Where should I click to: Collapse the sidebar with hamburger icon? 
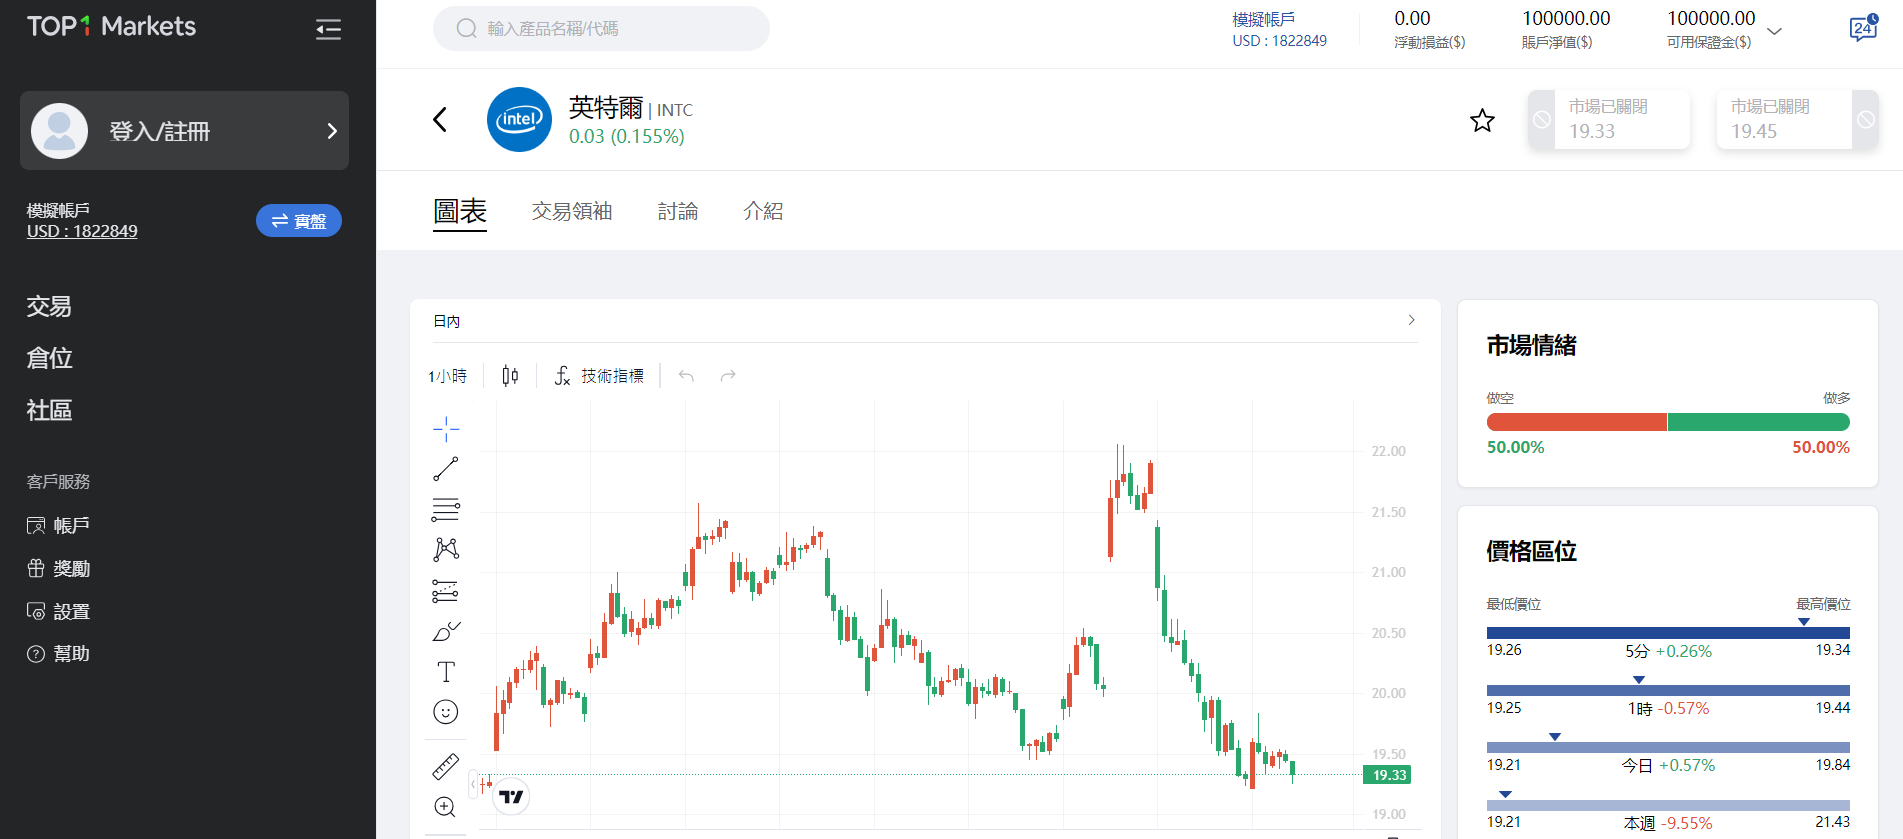(x=328, y=30)
